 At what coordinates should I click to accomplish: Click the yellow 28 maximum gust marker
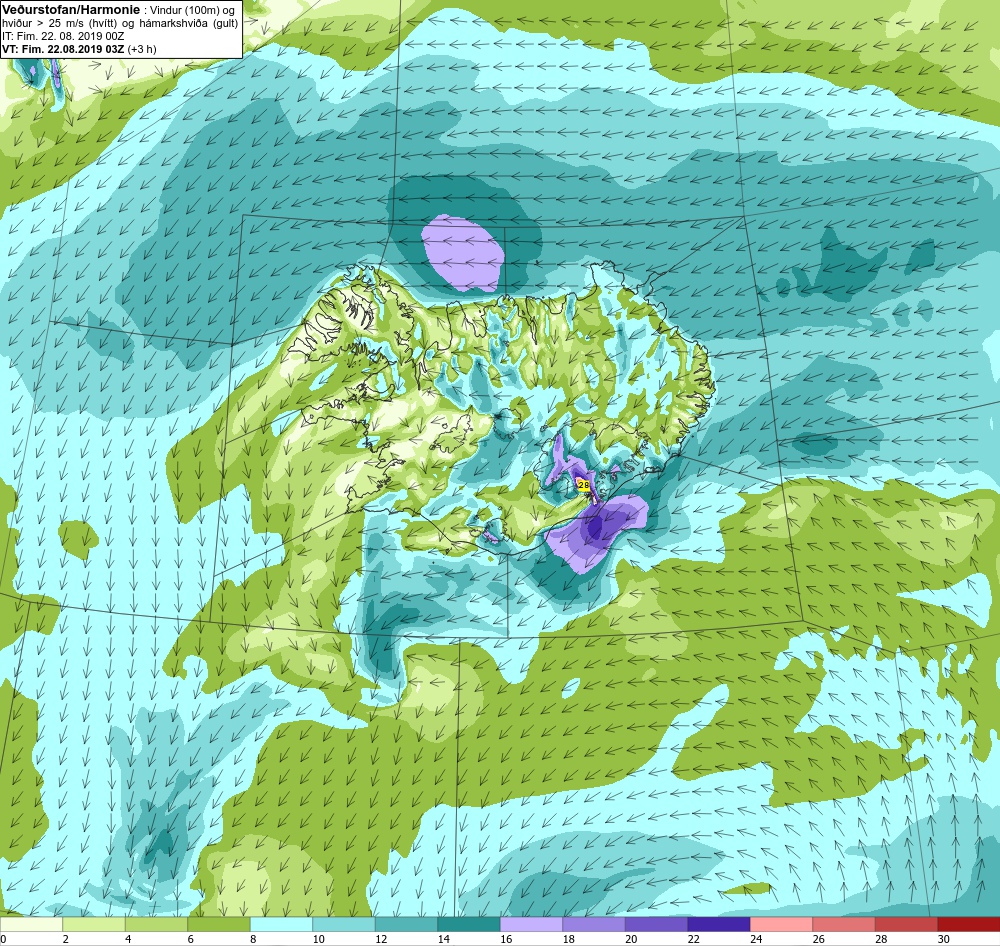pyautogui.click(x=583, y=485)
